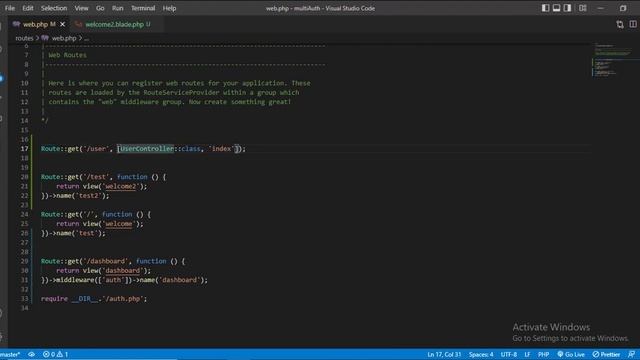Change file encoding UTF-8

pyautogui.click(x=509, y=354)
